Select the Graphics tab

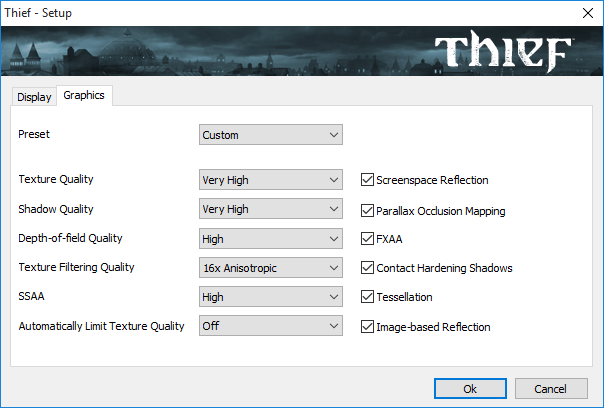(83, 96)
